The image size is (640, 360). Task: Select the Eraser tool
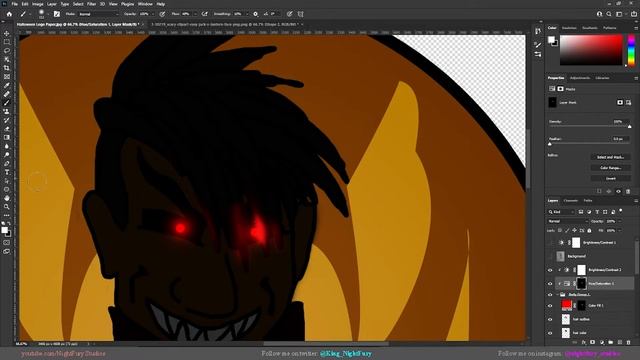coord(7,129)
